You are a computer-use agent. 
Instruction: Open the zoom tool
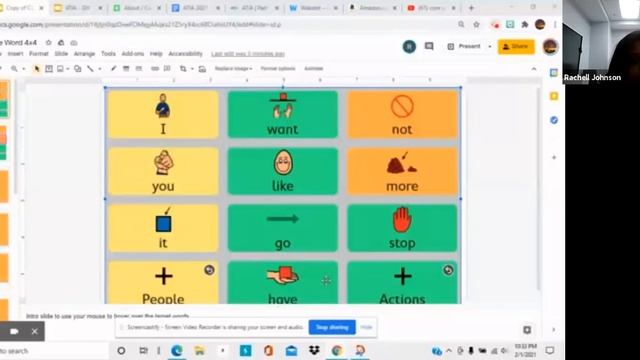click(14, 69)
